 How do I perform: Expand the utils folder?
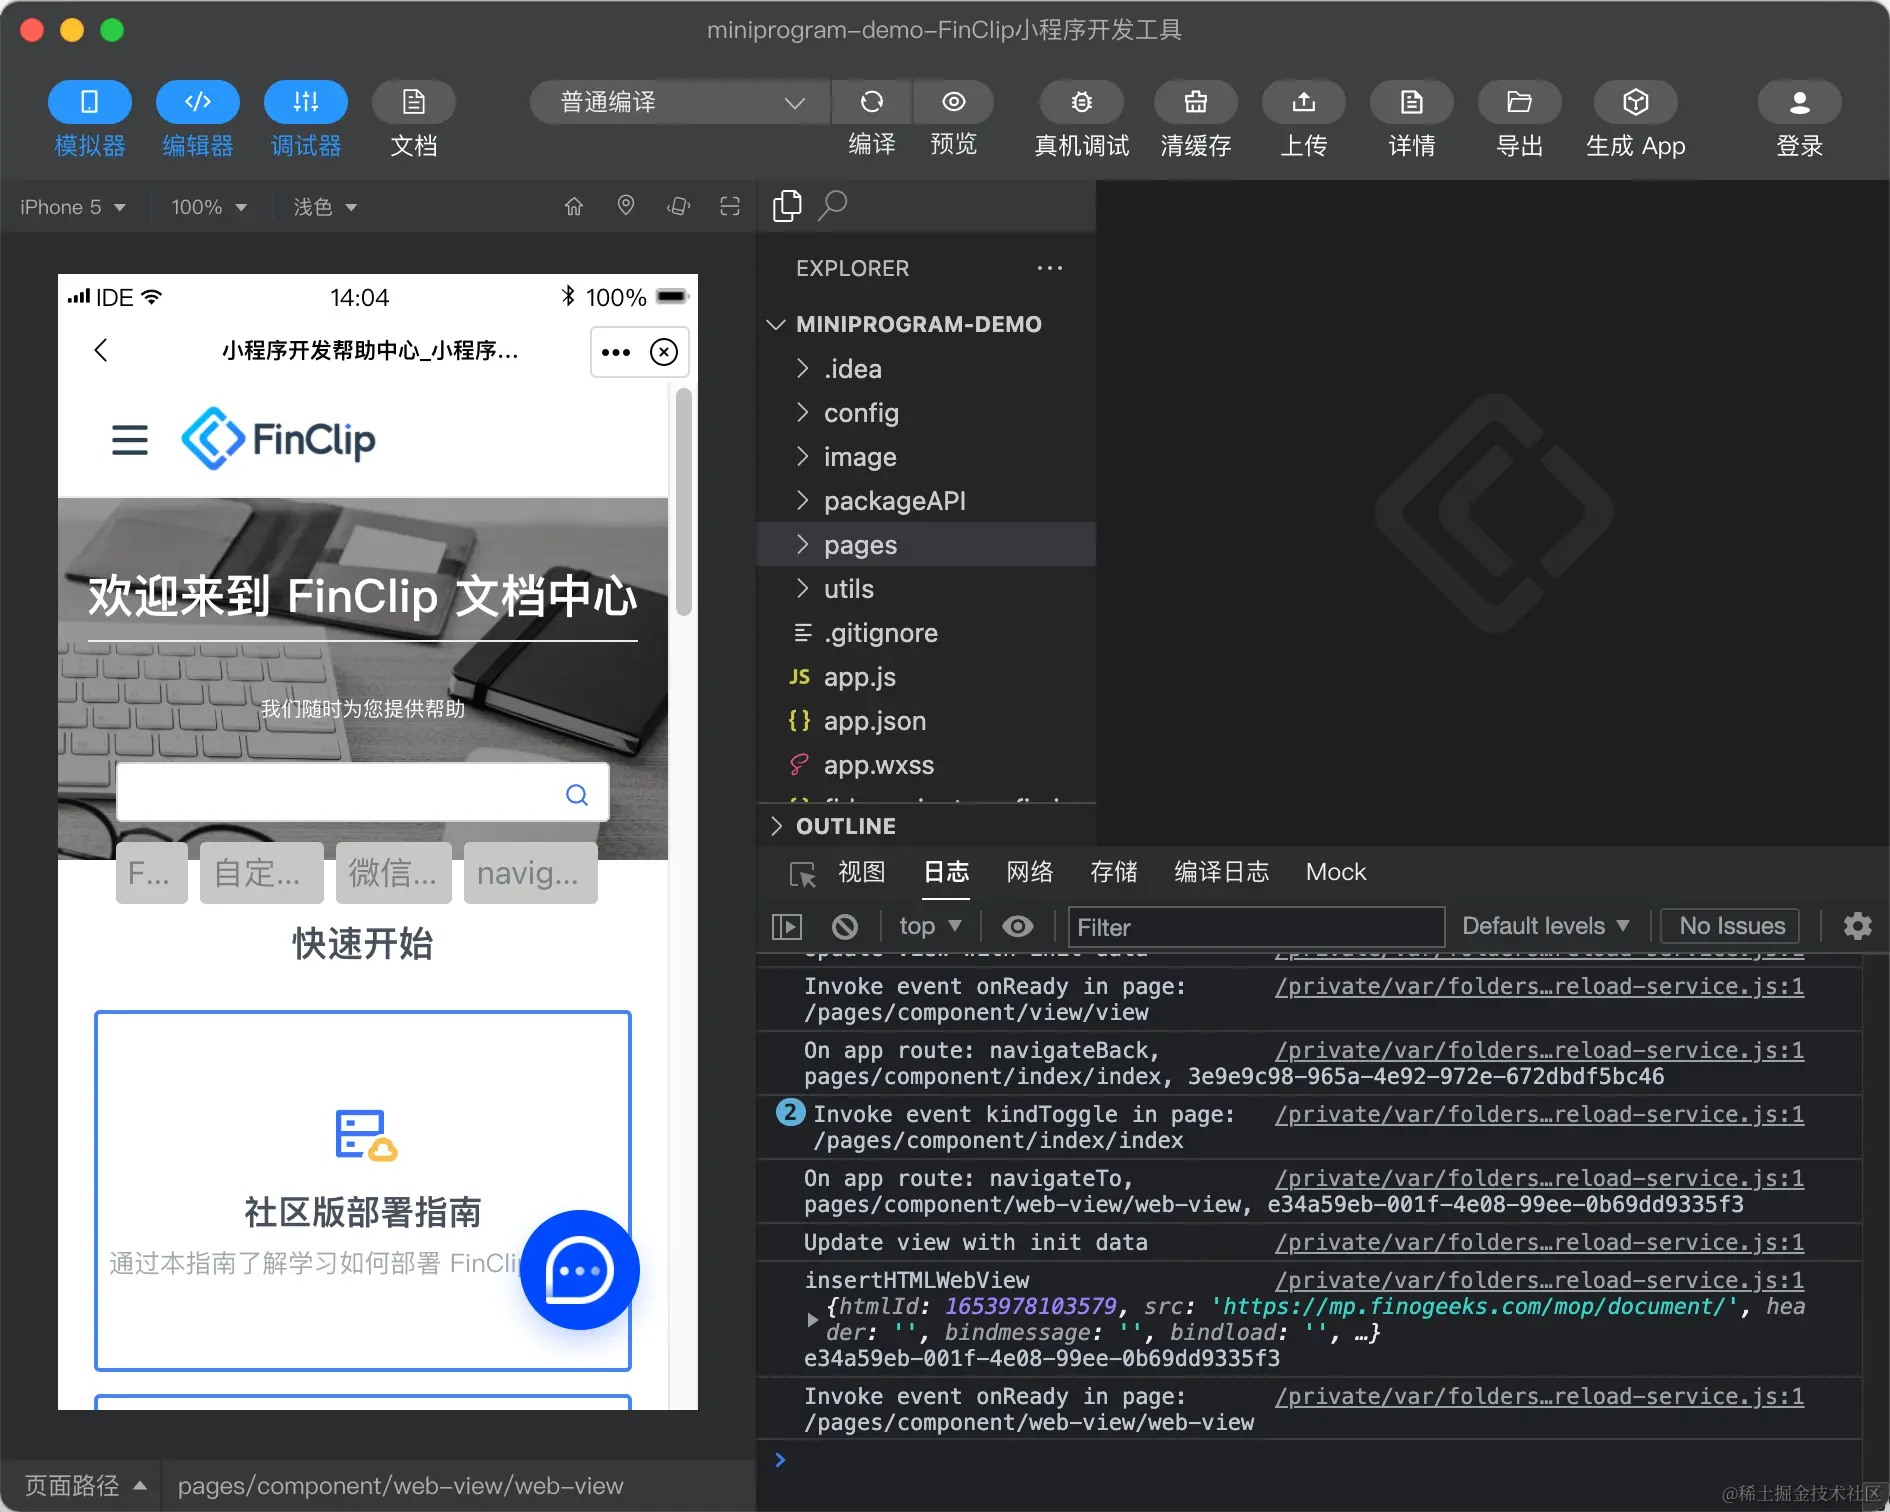pyautogui.click(x=926, y=589)
